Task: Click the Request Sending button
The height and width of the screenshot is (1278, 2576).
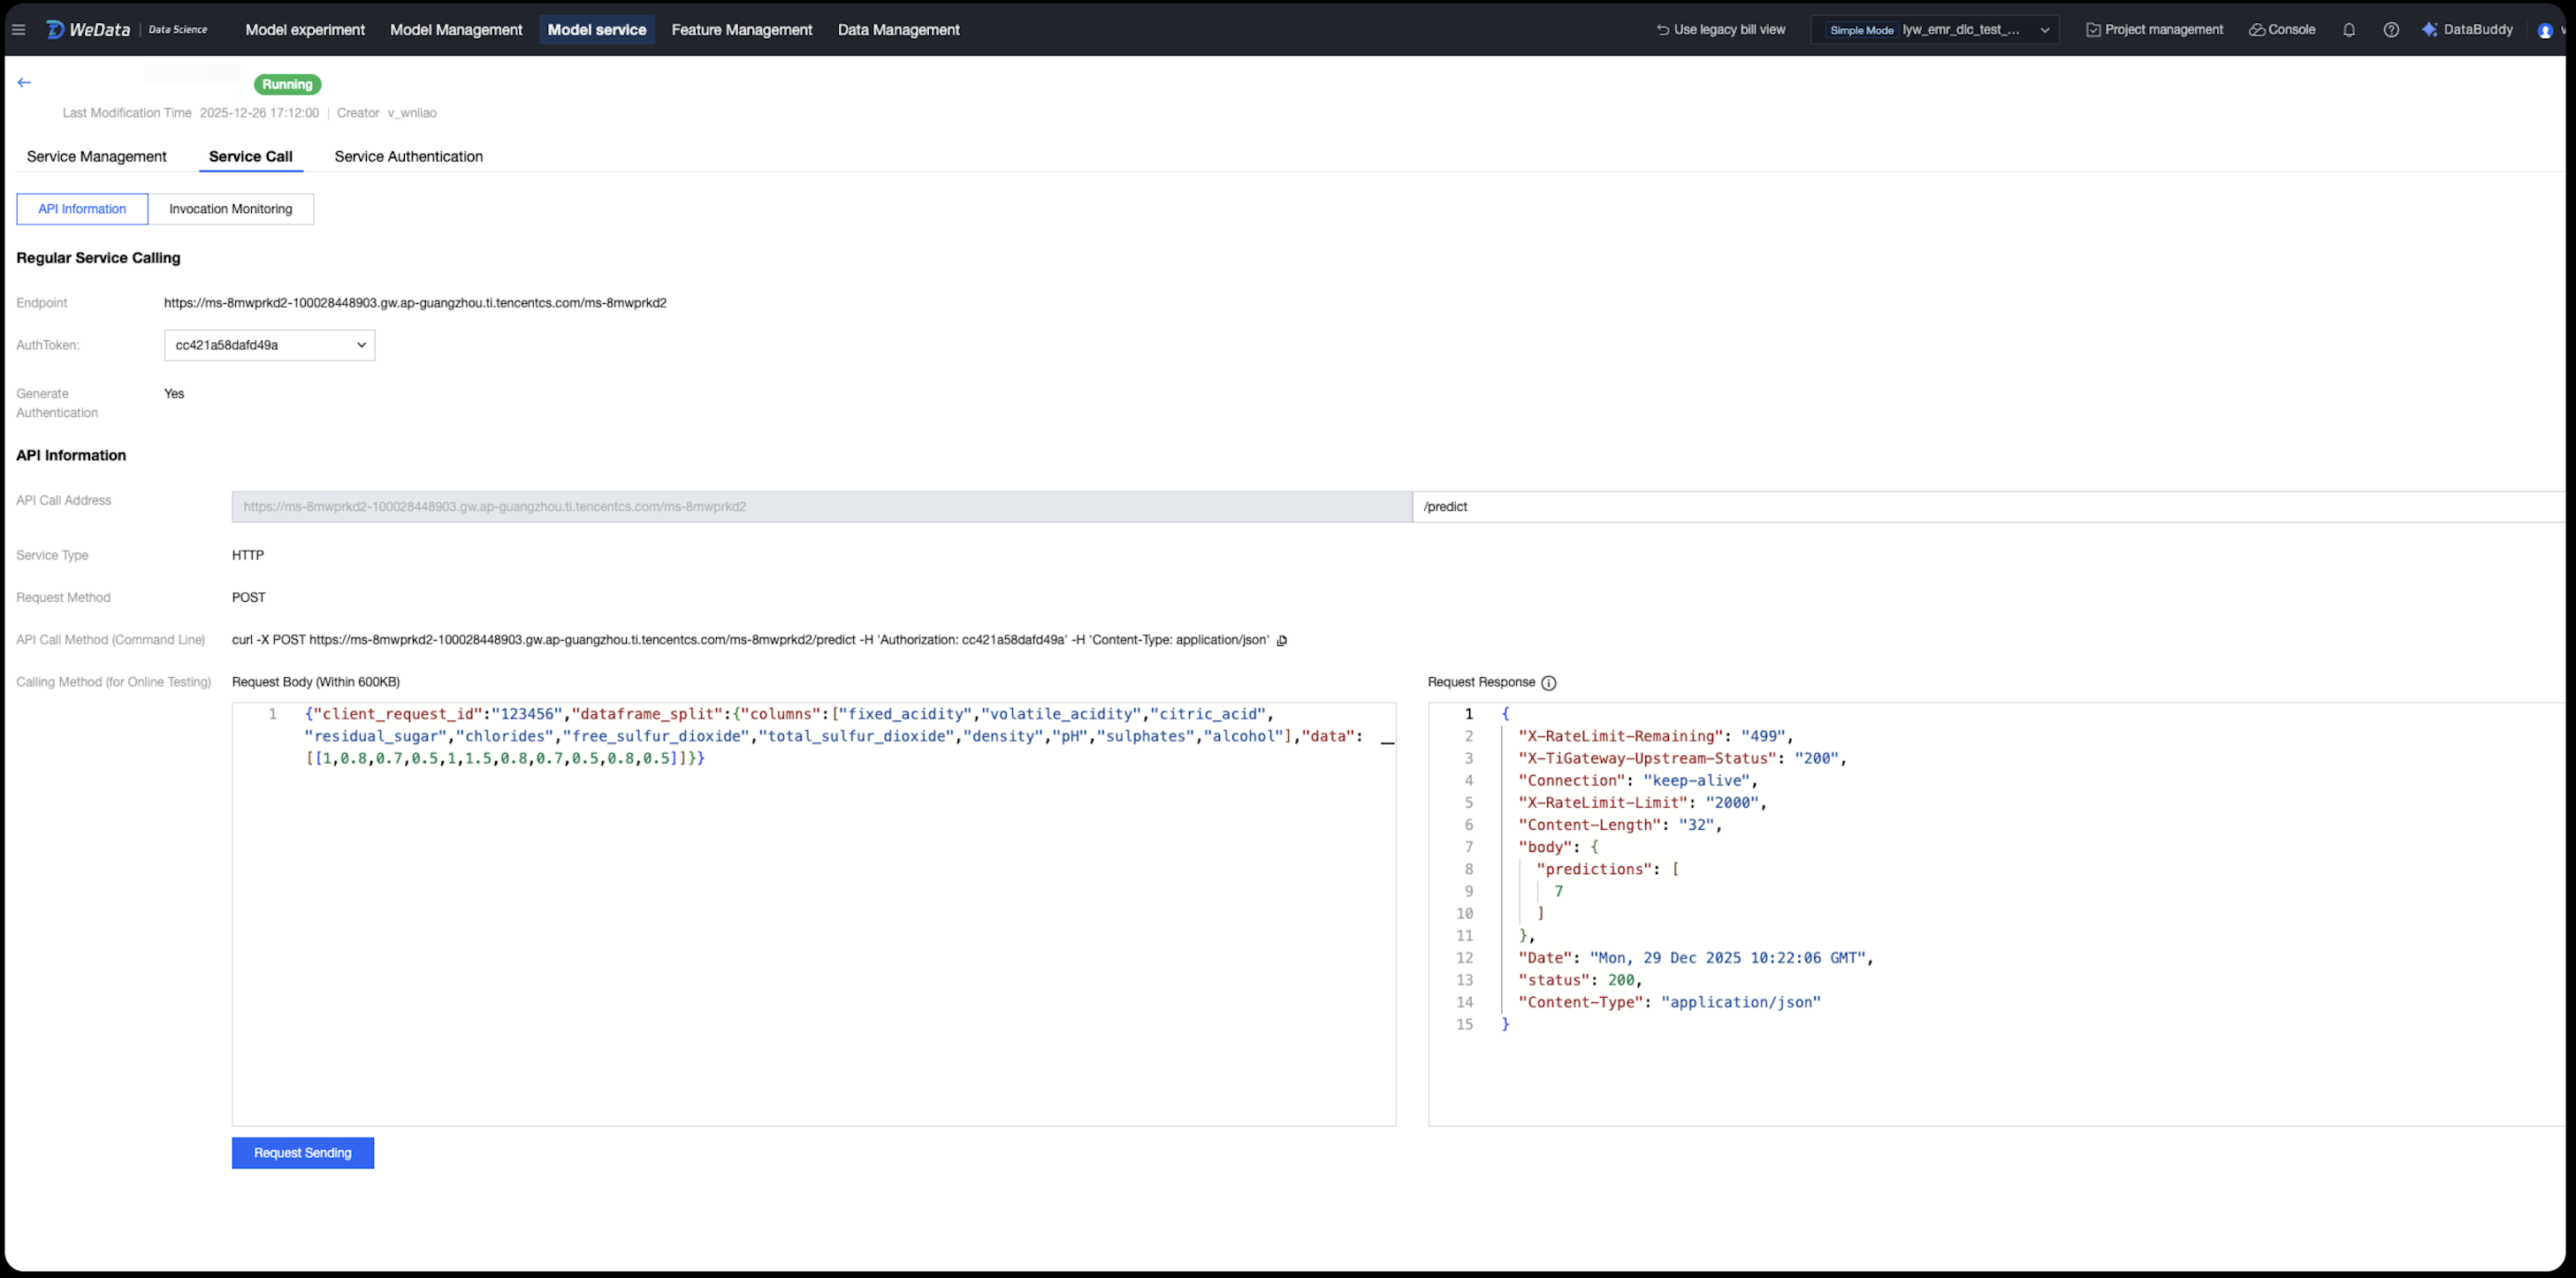Action: click(x=302, y=1153)
